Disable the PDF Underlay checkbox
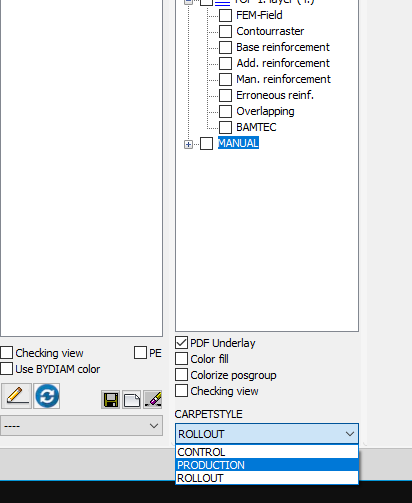This screenshot has height=503, width=412. tap(181, 343)
